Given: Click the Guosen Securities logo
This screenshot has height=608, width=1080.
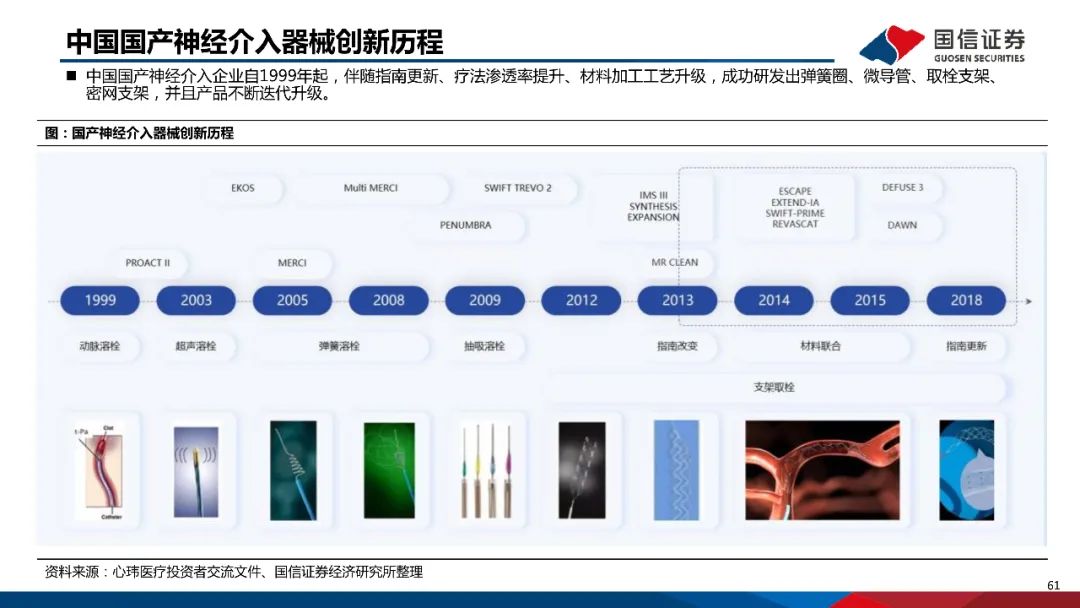Looking at the screenshot, I should tap(942, 45).
